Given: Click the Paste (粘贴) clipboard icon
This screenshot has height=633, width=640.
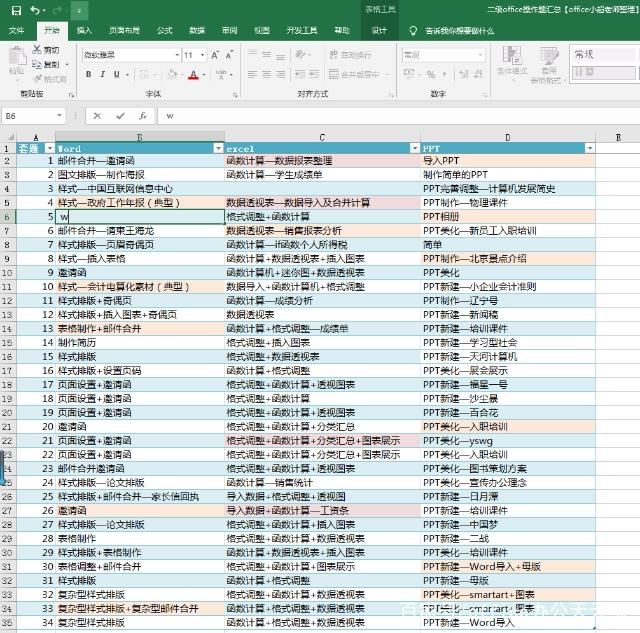Looking at the screenshot, I should (x=17, y=57).
